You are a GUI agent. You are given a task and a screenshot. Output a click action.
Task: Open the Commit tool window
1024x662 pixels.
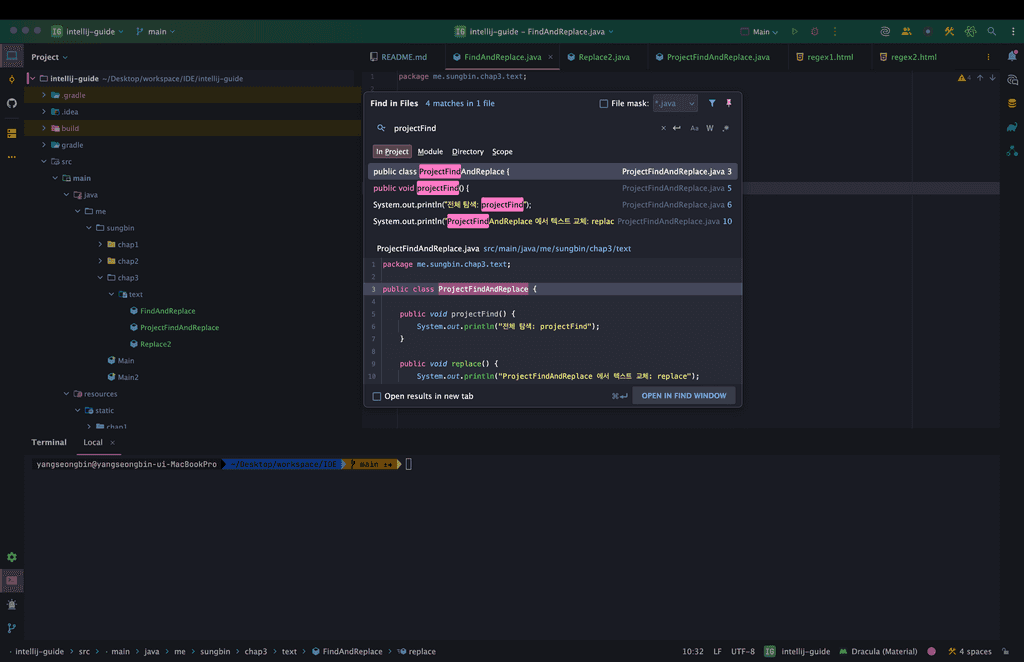click(x=12, y=80)
